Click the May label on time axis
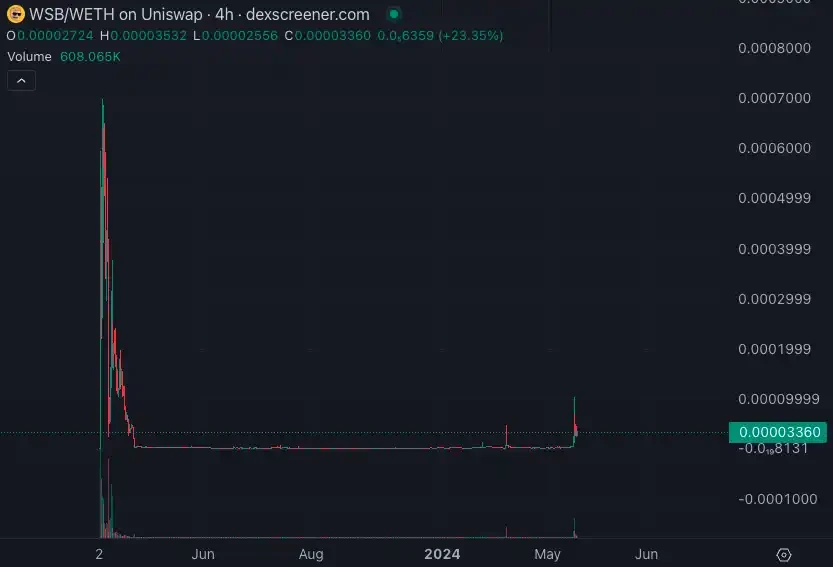Image resolution: width=833 pixels, height=567 pixels. coord(547,554)
